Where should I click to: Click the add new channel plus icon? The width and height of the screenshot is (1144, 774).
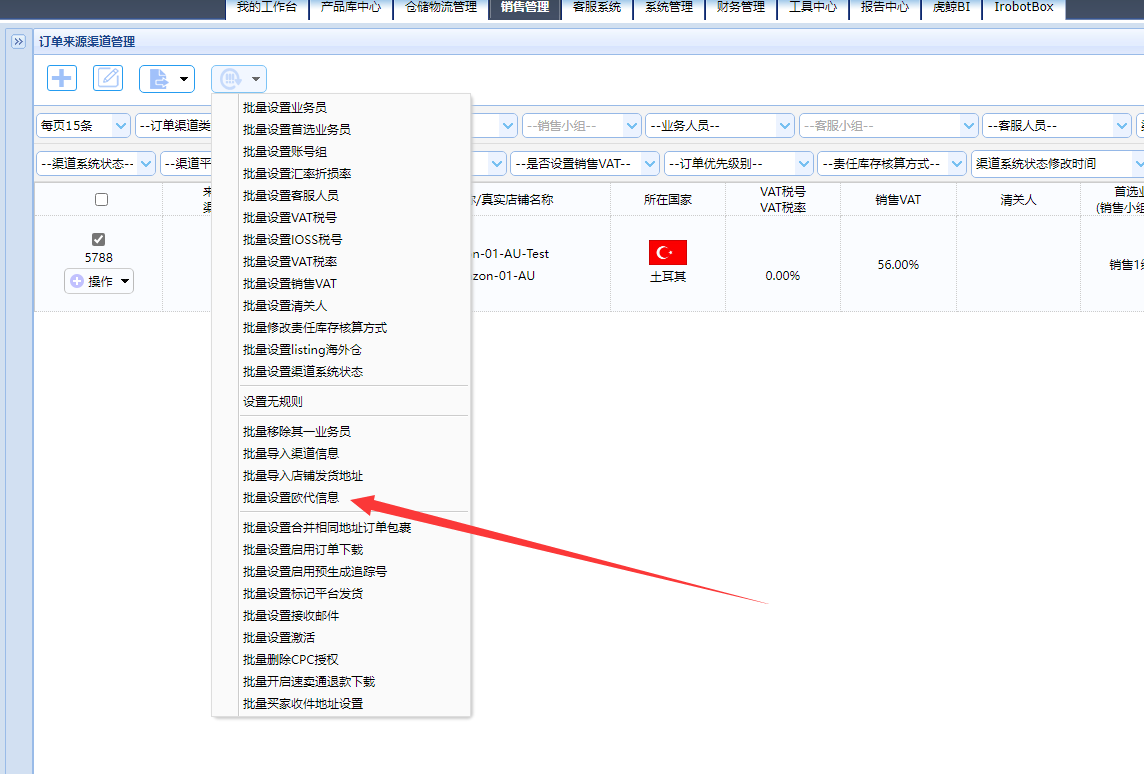pos(62,78)
